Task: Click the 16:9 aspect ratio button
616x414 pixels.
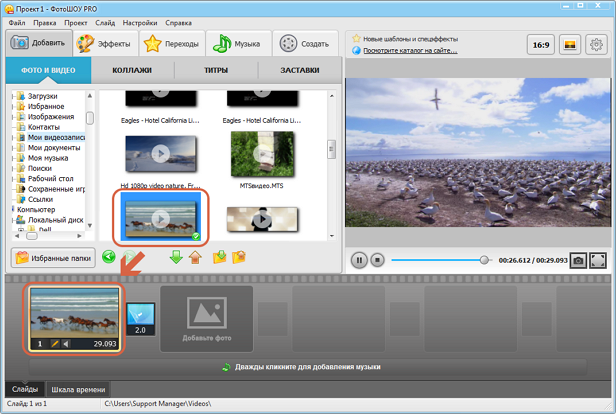Action: [x=541, y=45]
